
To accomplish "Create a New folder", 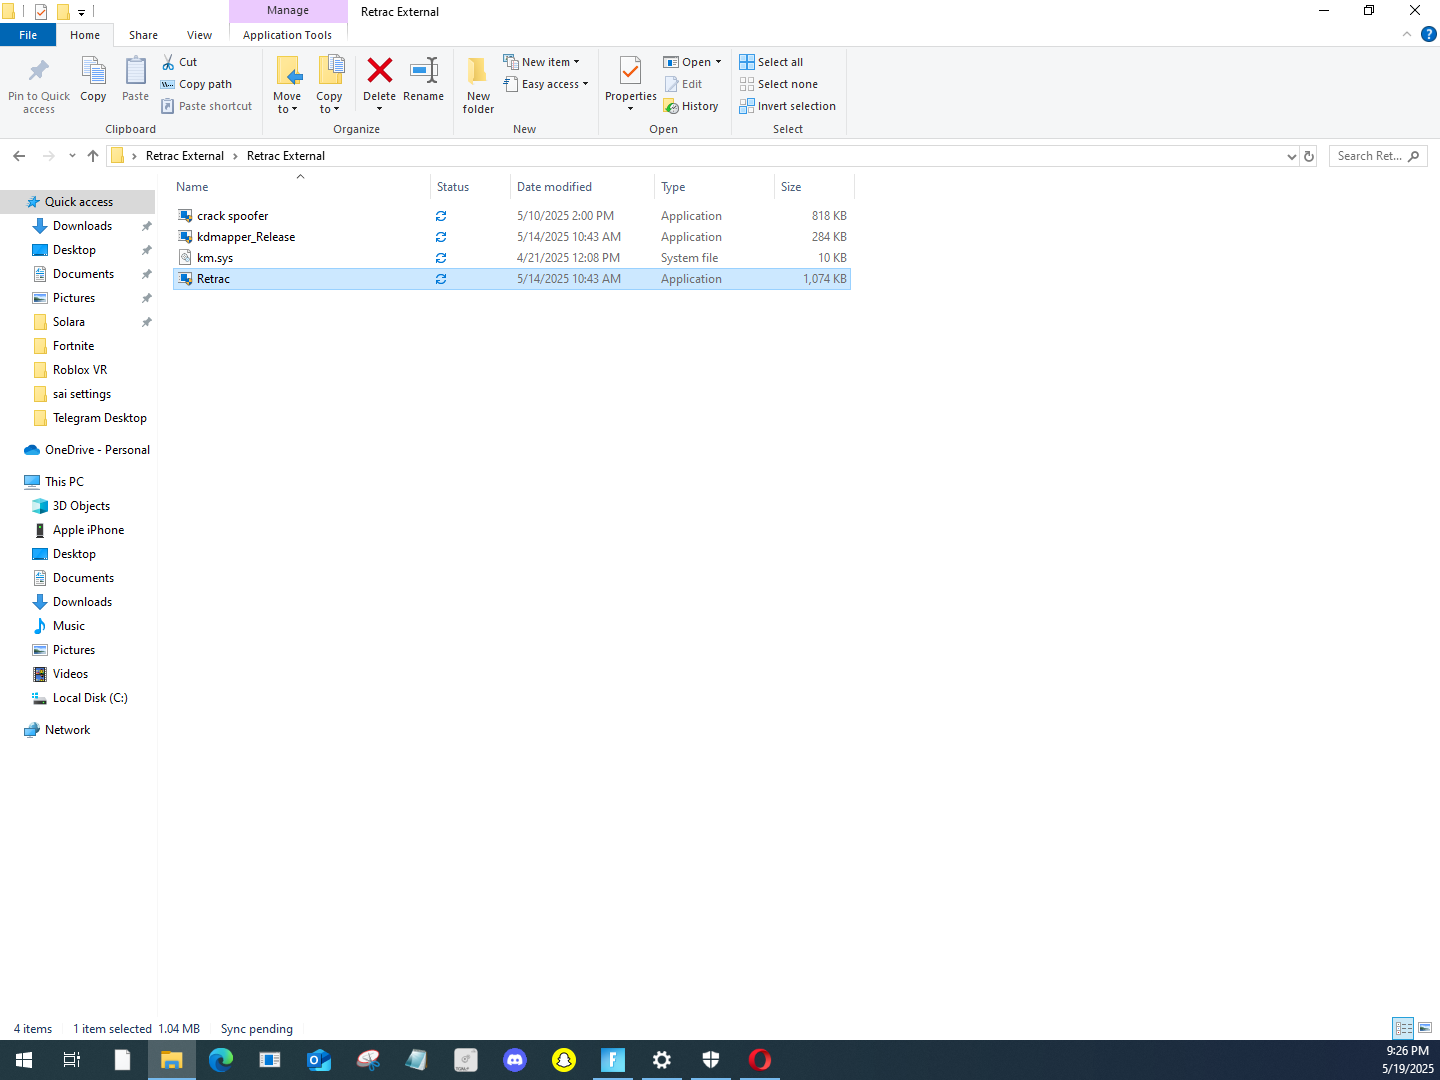I will [478, 84].
